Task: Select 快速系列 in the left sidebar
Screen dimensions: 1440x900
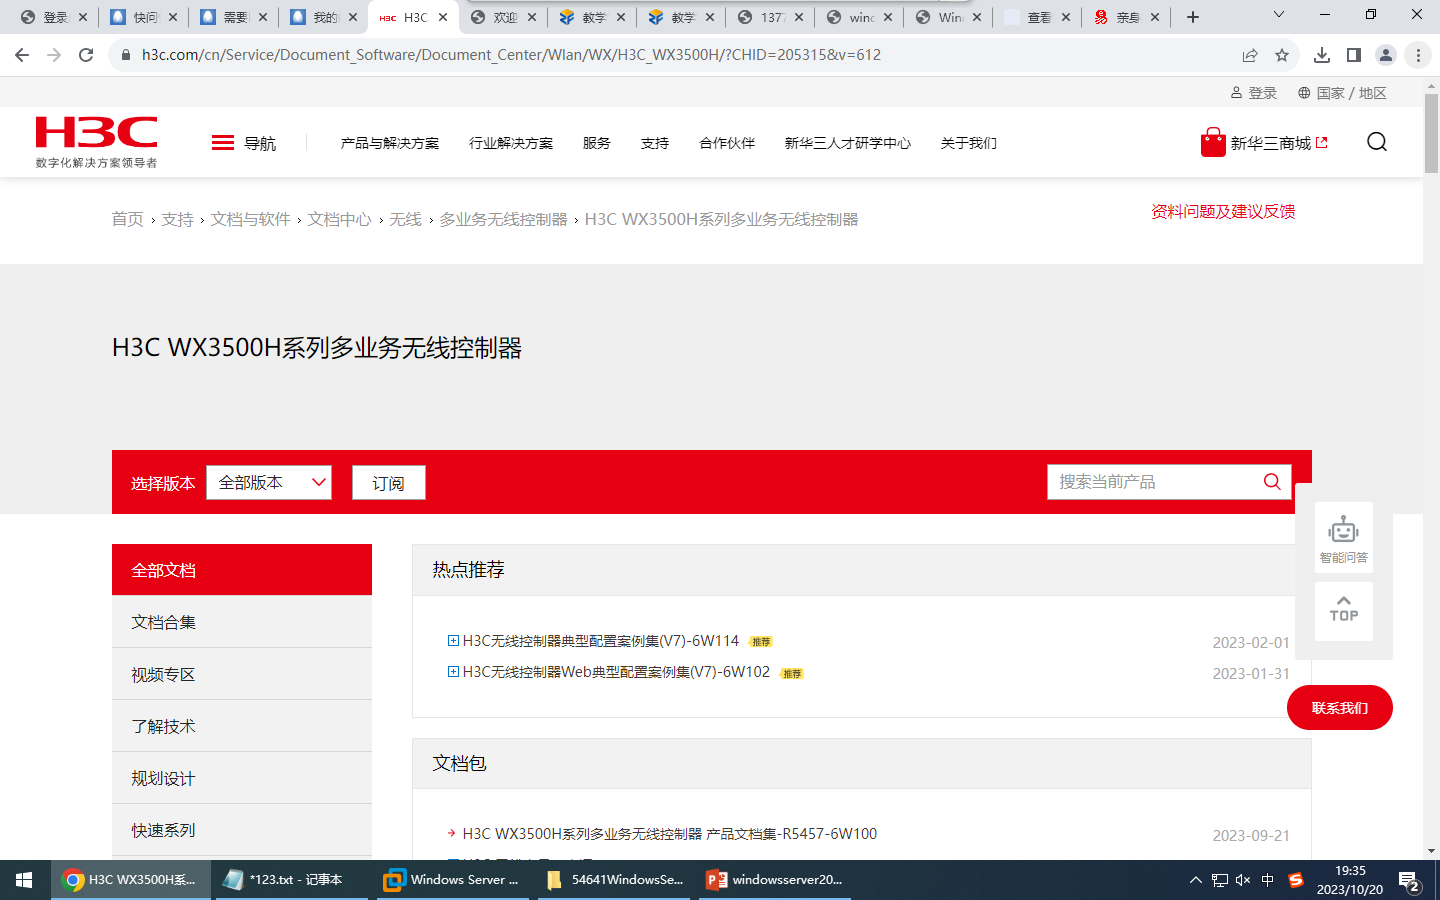Action: tap(242, 830)
